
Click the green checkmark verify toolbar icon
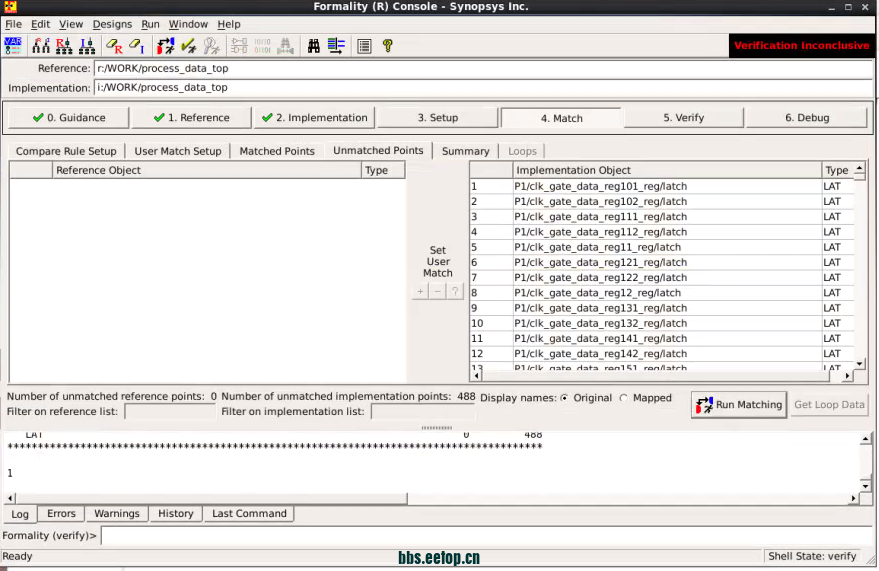pyautogui.click(x=188, y=46)
